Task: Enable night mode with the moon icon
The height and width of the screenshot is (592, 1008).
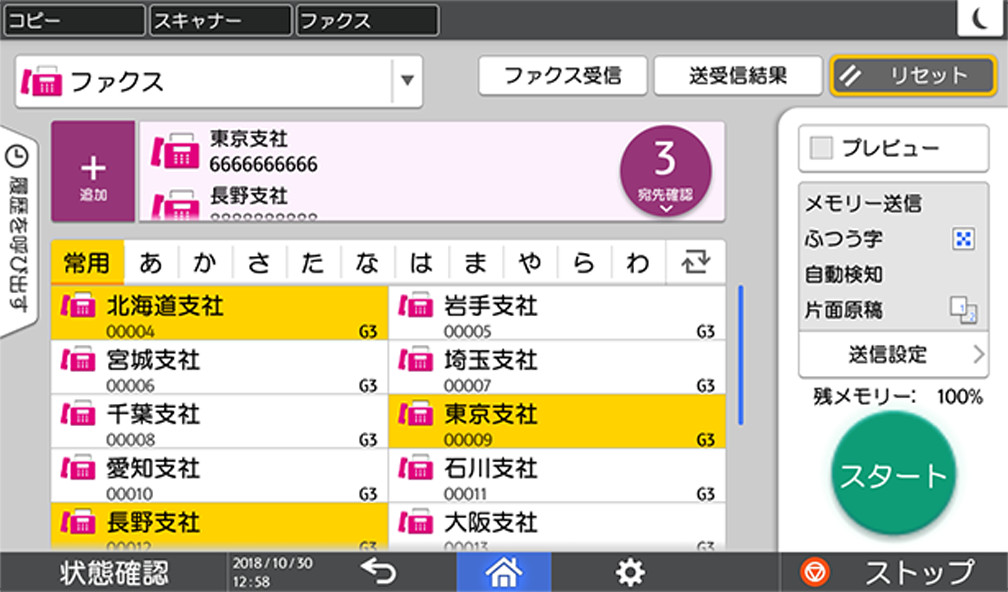Action: [x=981, y=16]
